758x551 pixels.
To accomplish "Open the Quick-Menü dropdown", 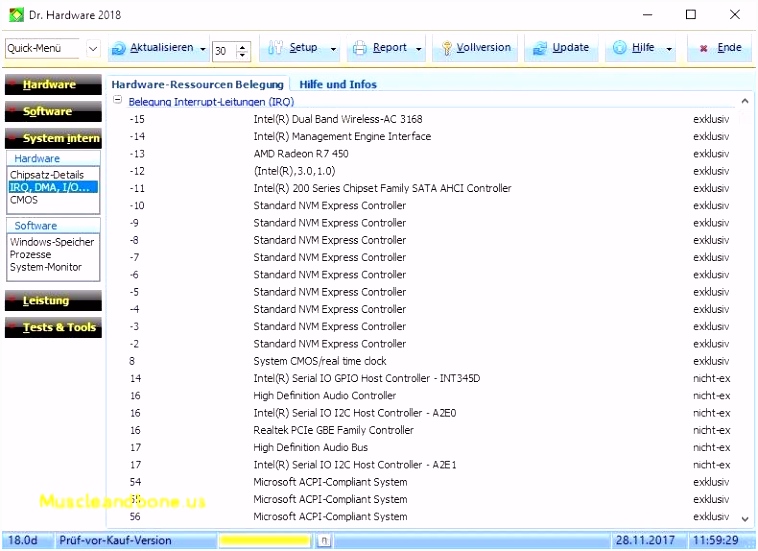I will coord(93,48).
